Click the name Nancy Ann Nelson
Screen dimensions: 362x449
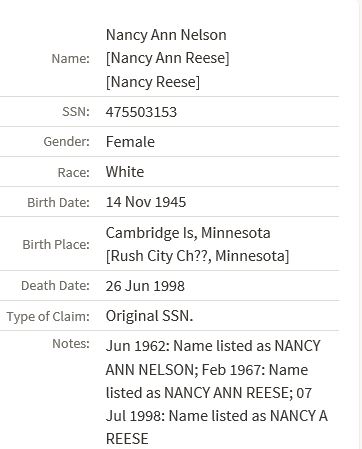coord(166,35)
